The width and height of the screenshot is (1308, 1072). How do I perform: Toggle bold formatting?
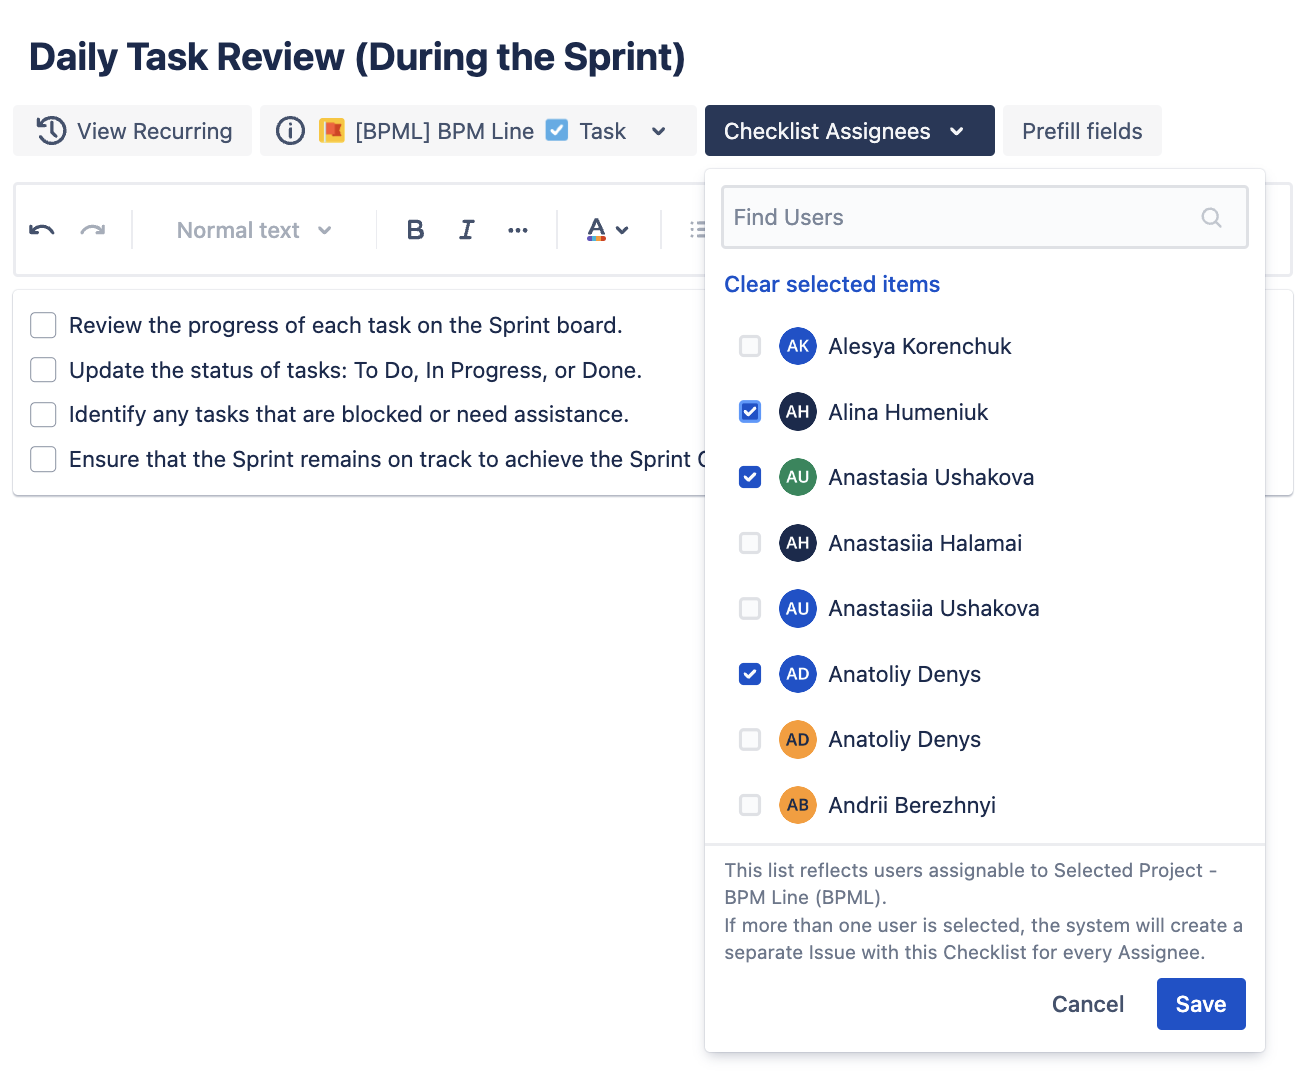pos(415,230)
